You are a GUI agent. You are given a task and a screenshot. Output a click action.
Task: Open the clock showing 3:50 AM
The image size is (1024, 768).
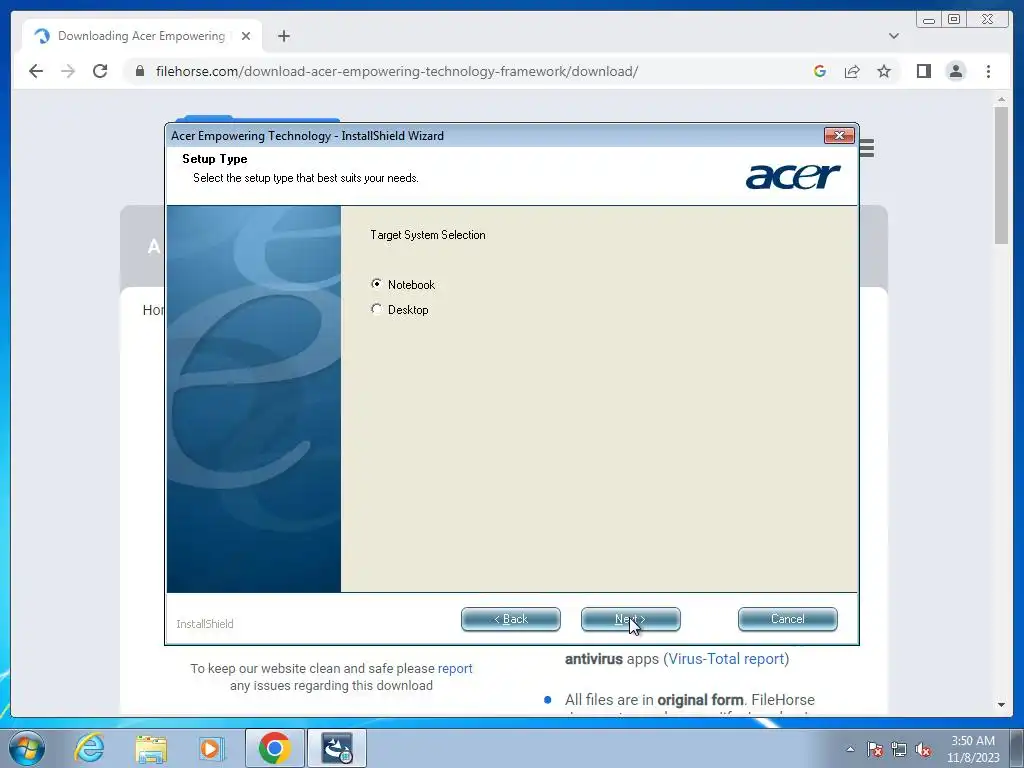click(973, 749)
